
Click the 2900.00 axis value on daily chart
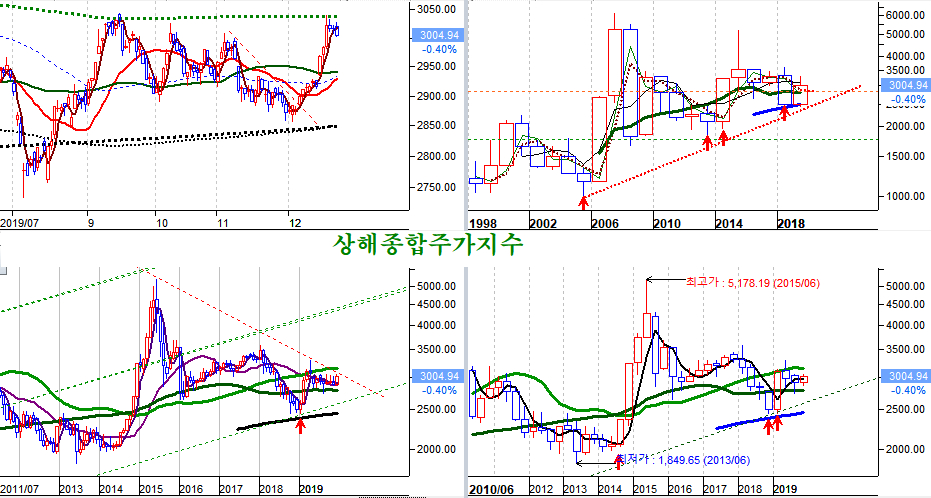[436, 96]
